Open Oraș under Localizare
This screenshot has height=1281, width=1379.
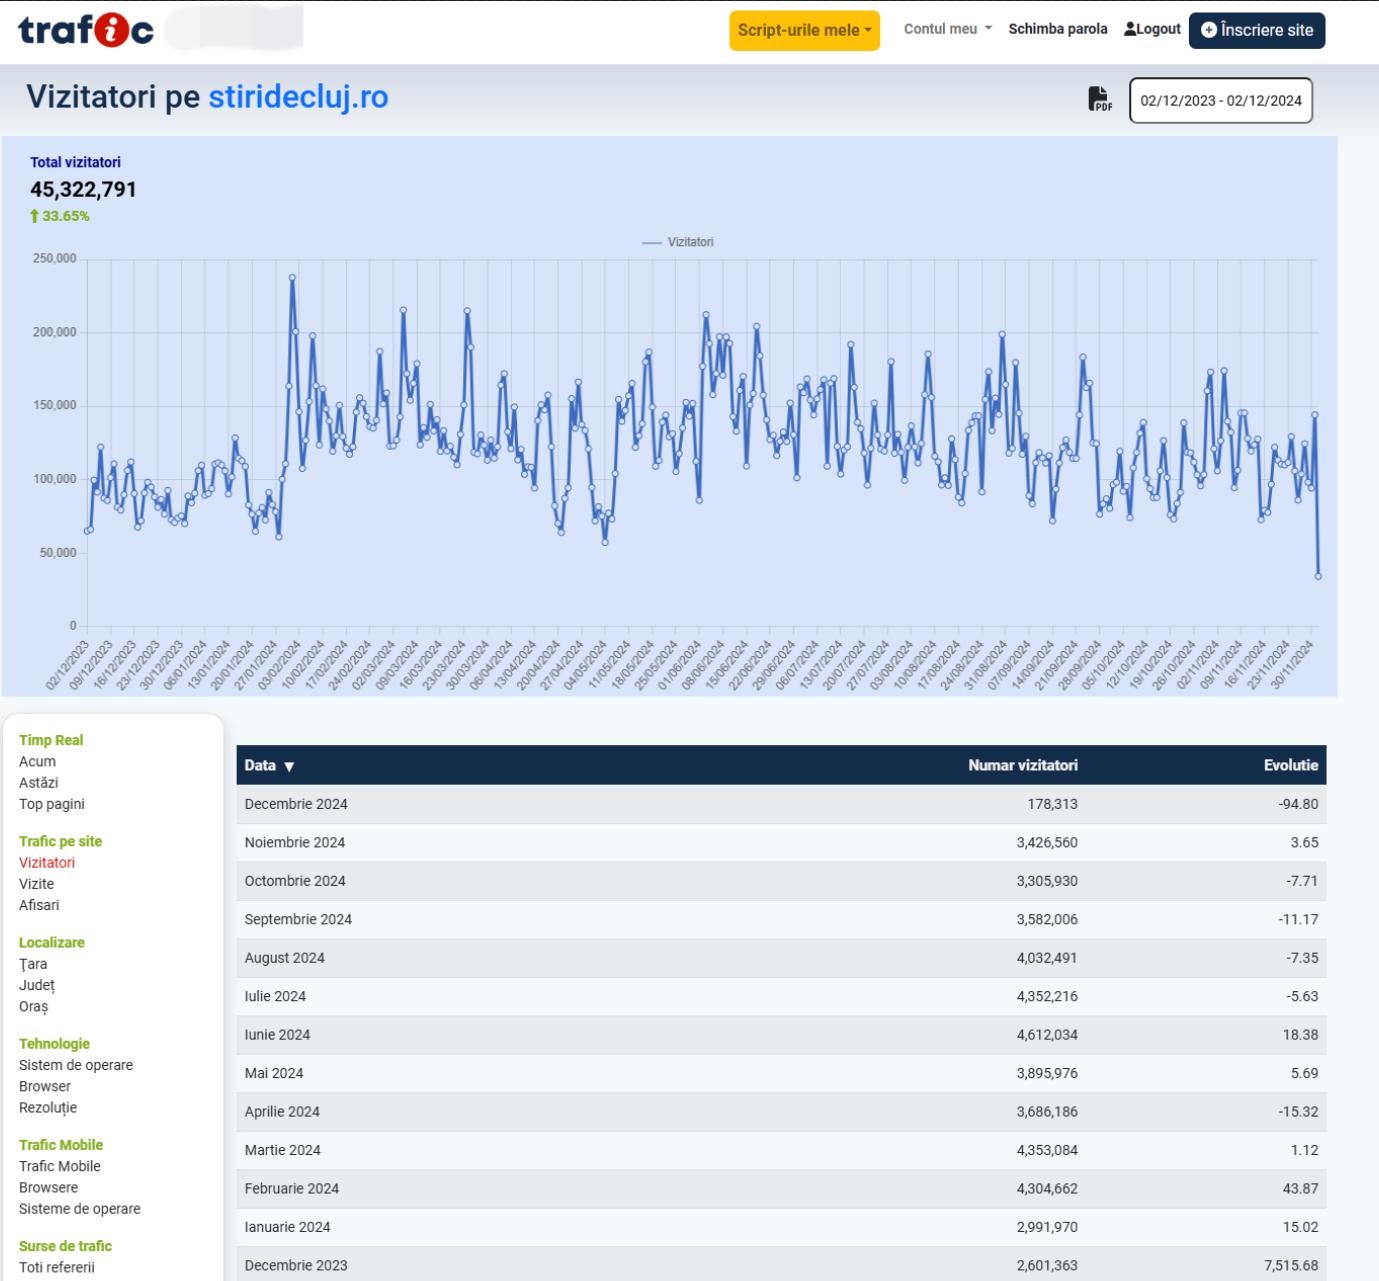(x=33, y=1006)
